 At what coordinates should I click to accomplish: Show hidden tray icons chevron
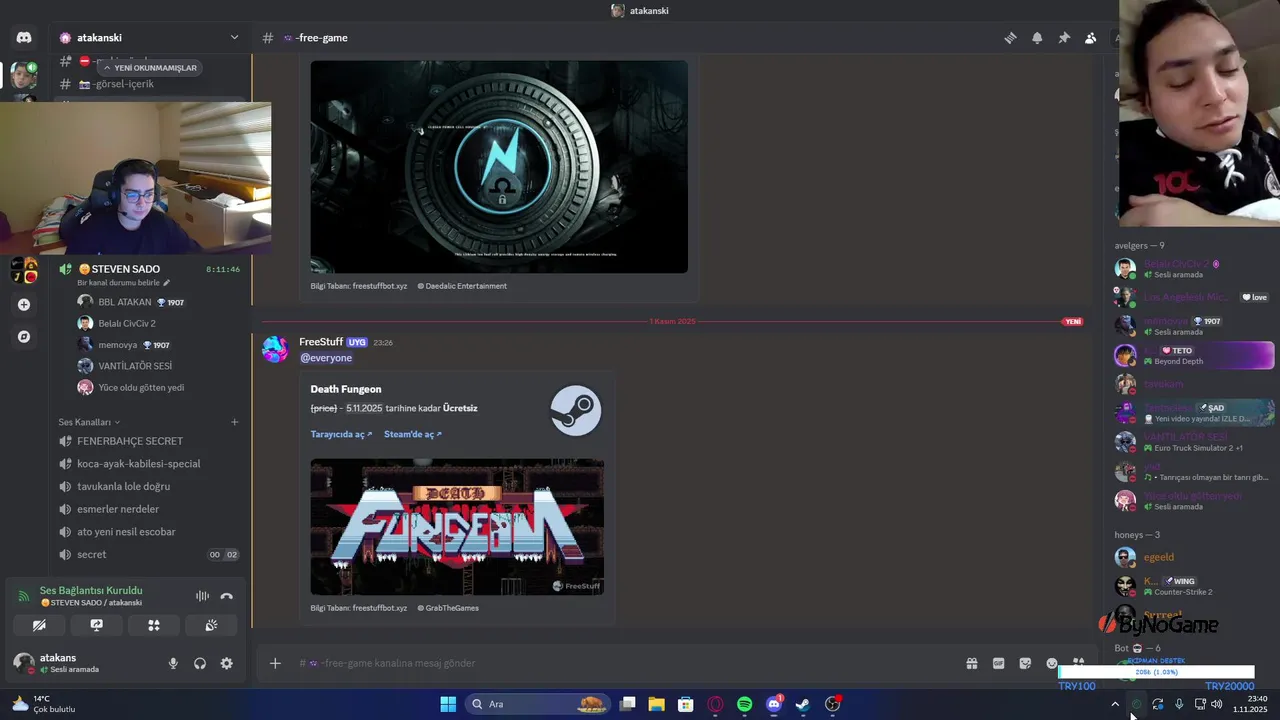tap(1115, 704)
